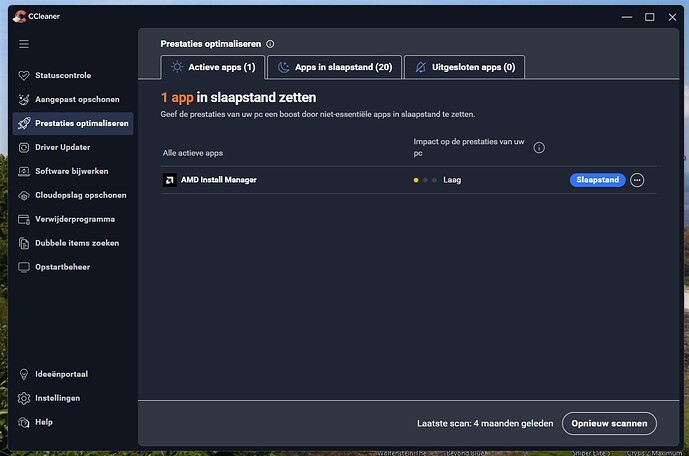Open the hamburger menu in the sidebar
Viewport: 689px width, 456px height.
(x=24, y=44)
